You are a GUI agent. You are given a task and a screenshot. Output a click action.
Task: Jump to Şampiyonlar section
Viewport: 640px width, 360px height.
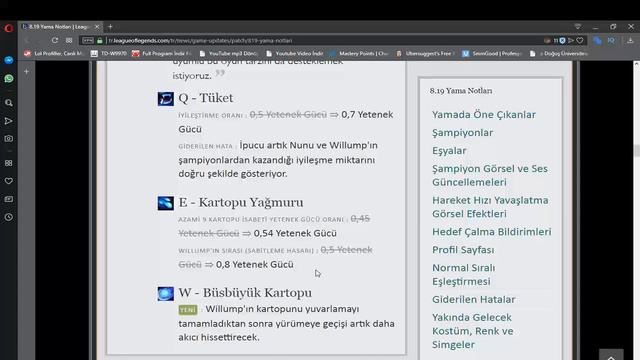pos(462,133)
